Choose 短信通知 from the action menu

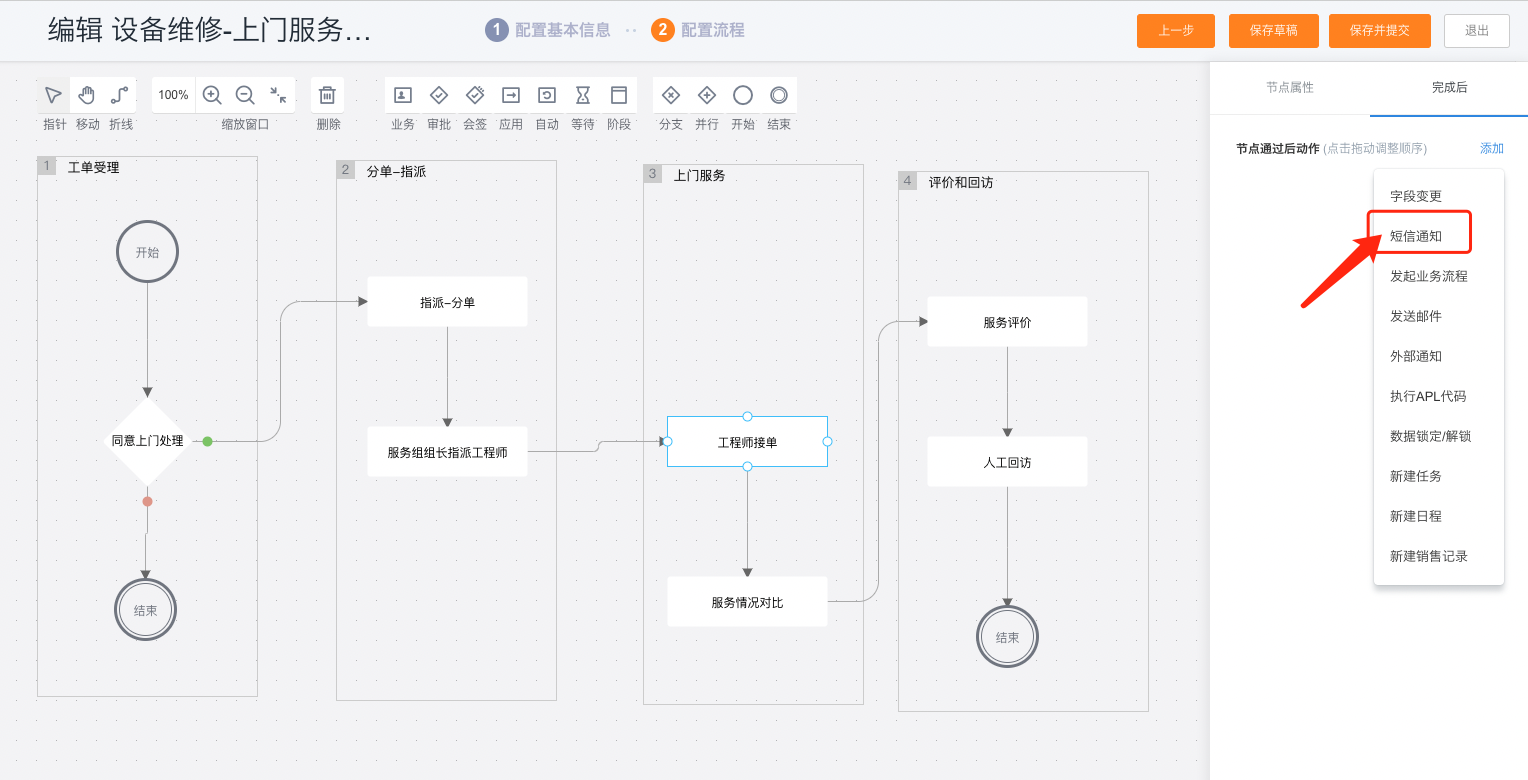(1416, 236)
